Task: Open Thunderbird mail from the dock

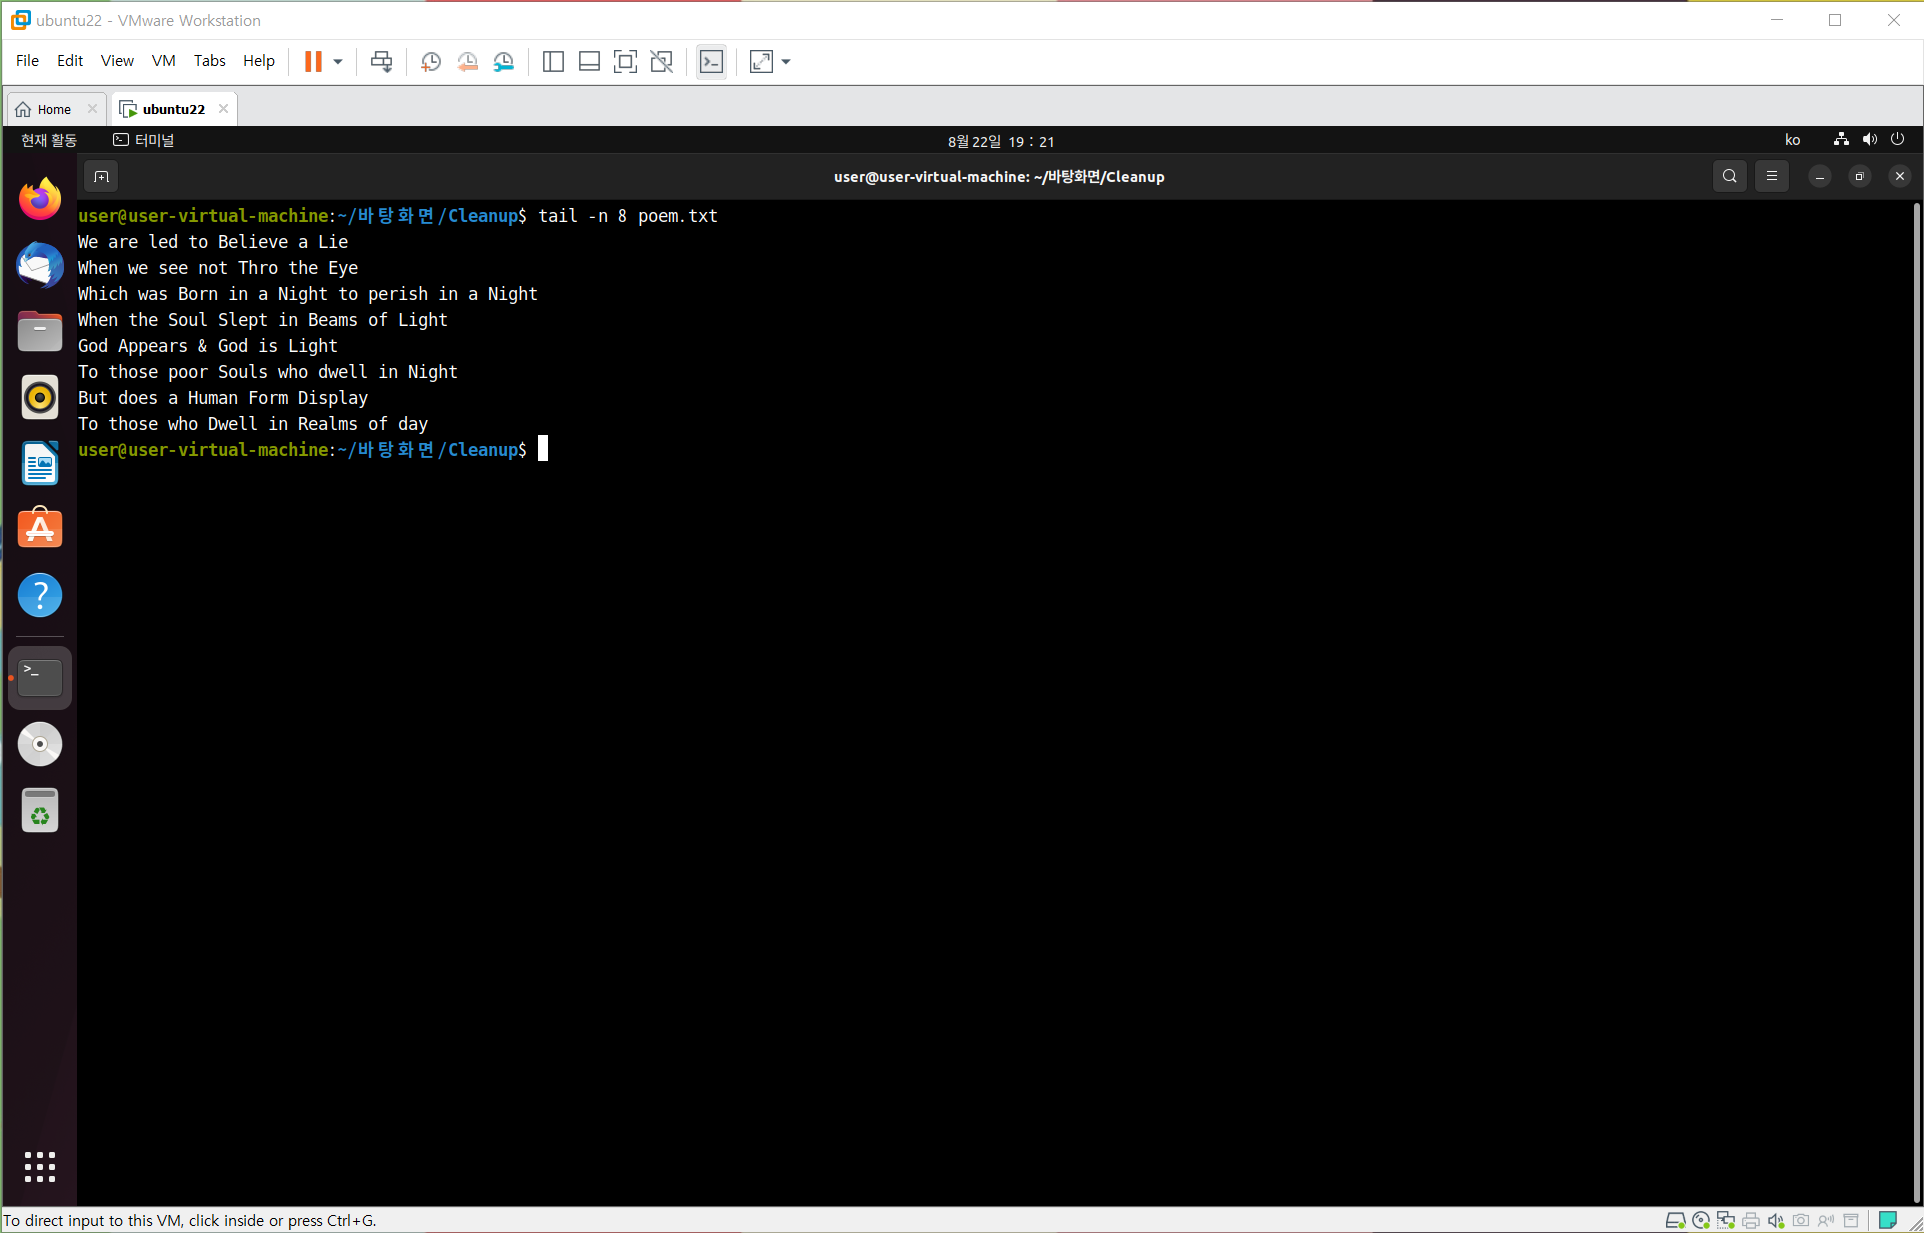Action: tap(40, 265)
